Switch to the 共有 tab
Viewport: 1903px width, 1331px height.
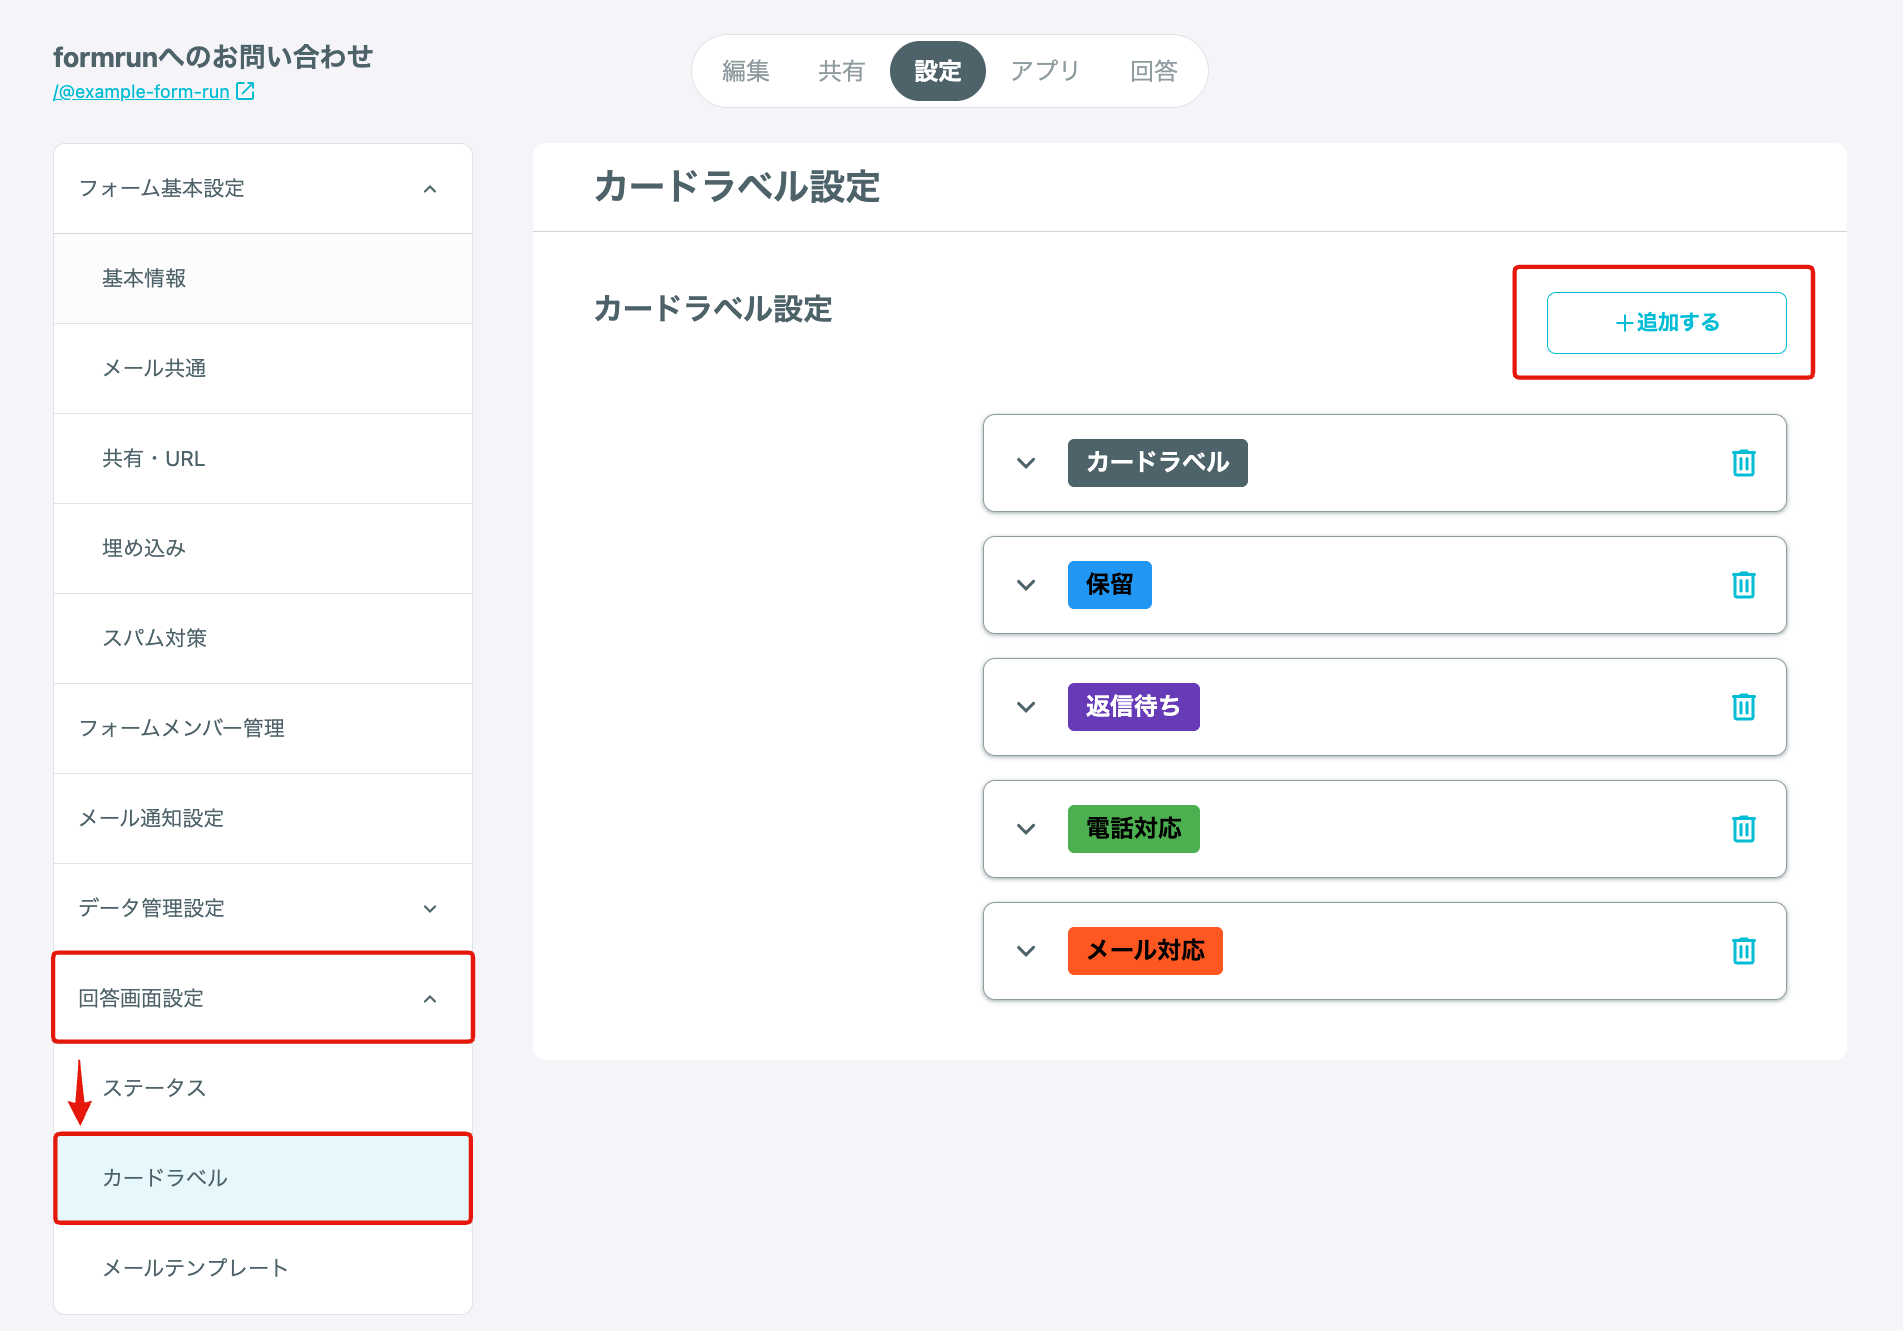[841, 71]
